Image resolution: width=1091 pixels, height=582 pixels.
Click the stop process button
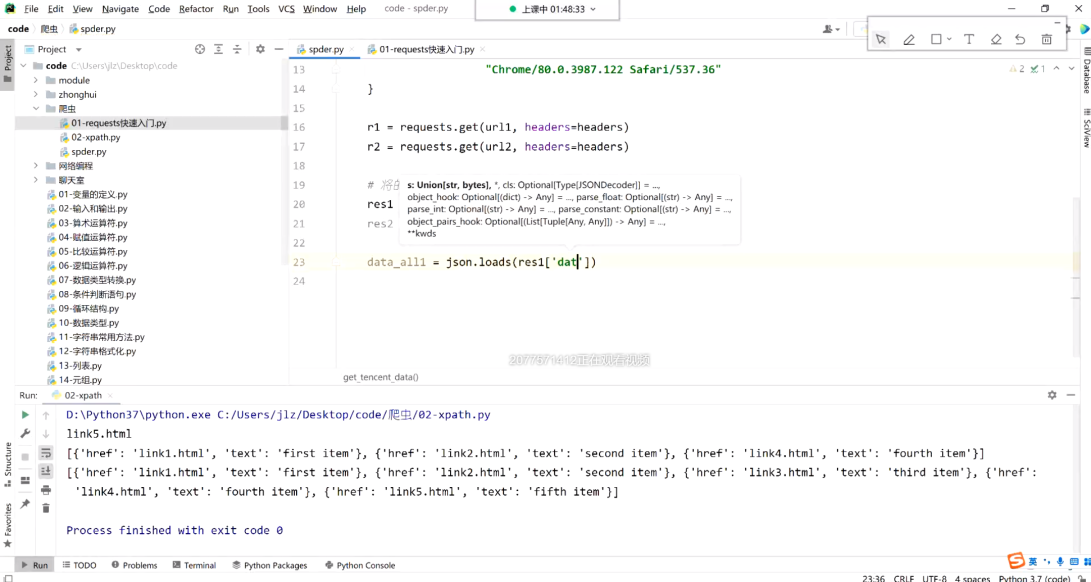(x=26, y=457)
